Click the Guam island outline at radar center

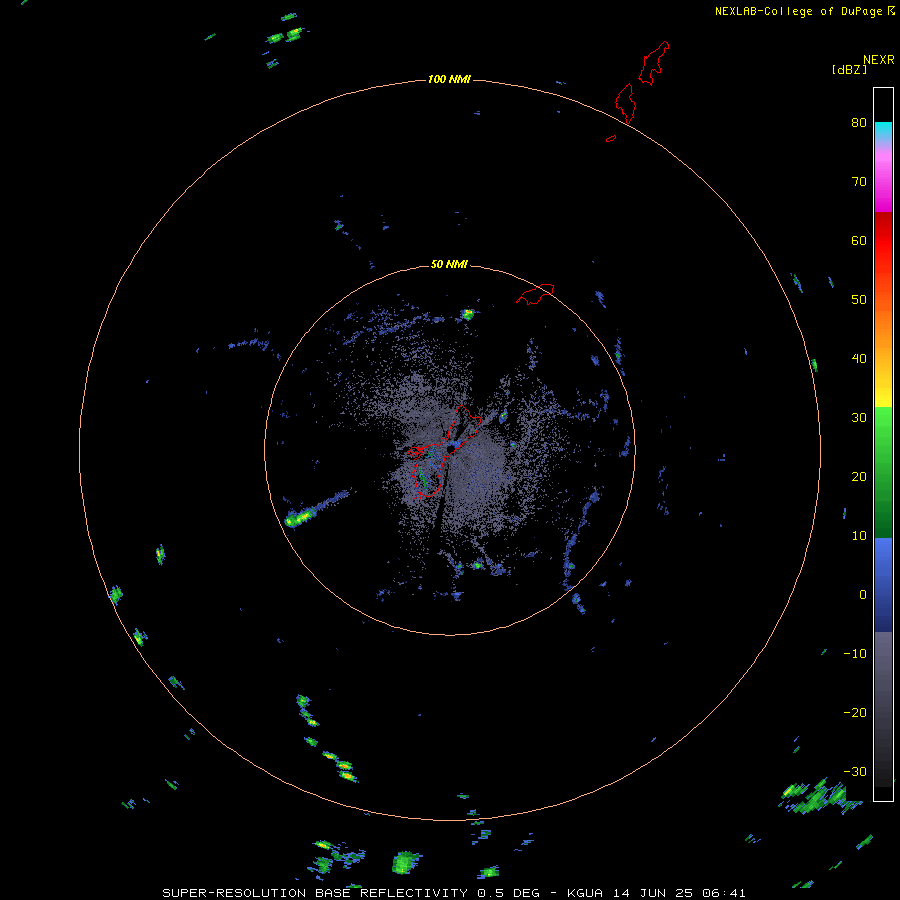coord(445,452)
